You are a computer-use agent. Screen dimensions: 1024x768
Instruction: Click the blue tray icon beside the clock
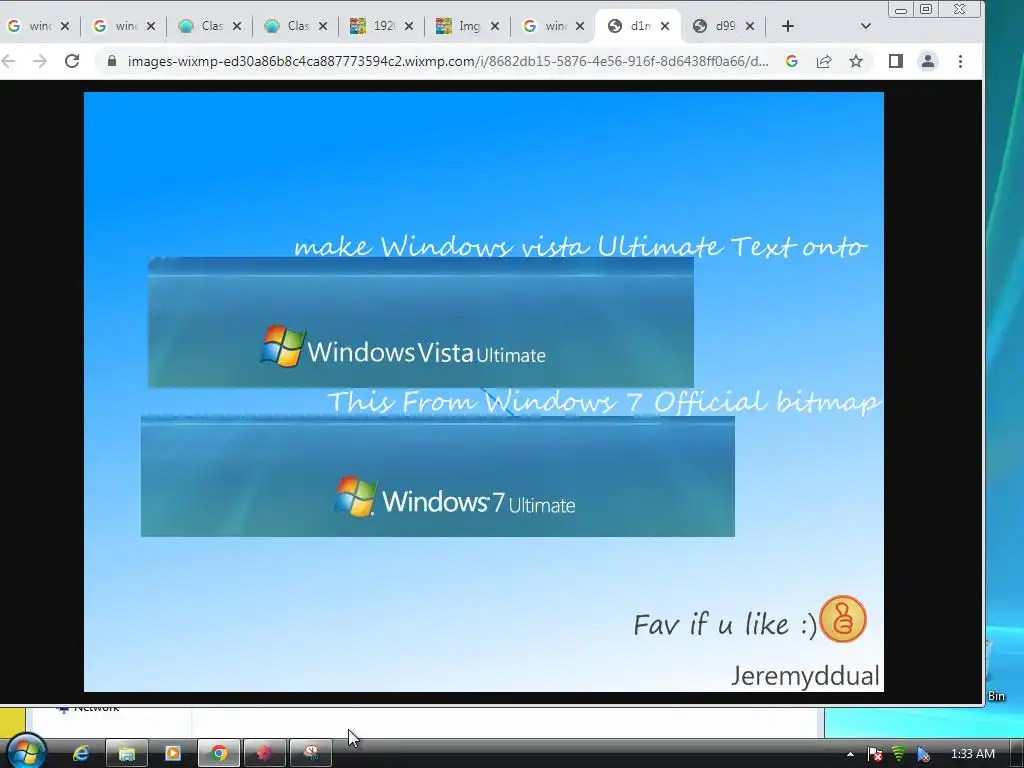tap(923, 754)
